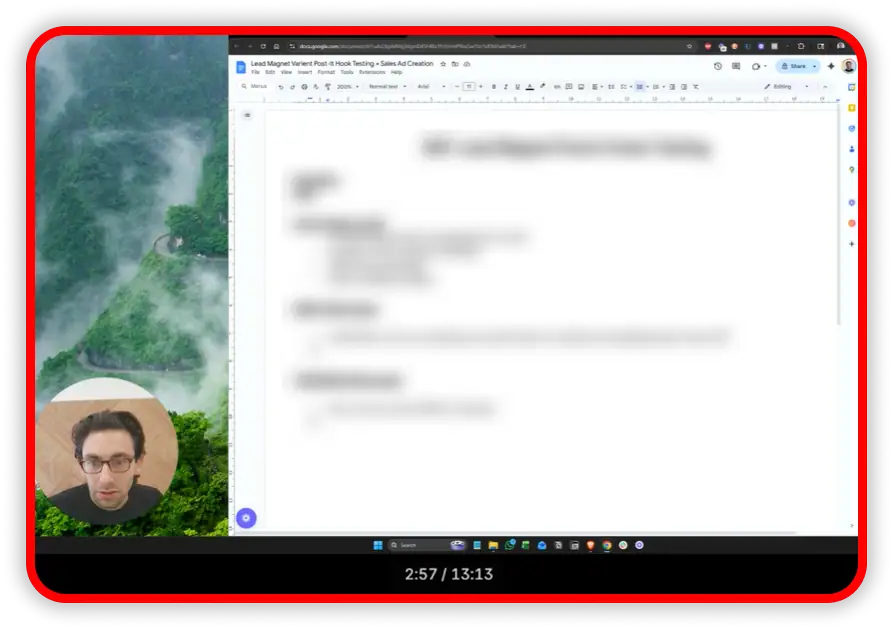
Task: Open the Format menu
Action: click(x=326, y=73)
